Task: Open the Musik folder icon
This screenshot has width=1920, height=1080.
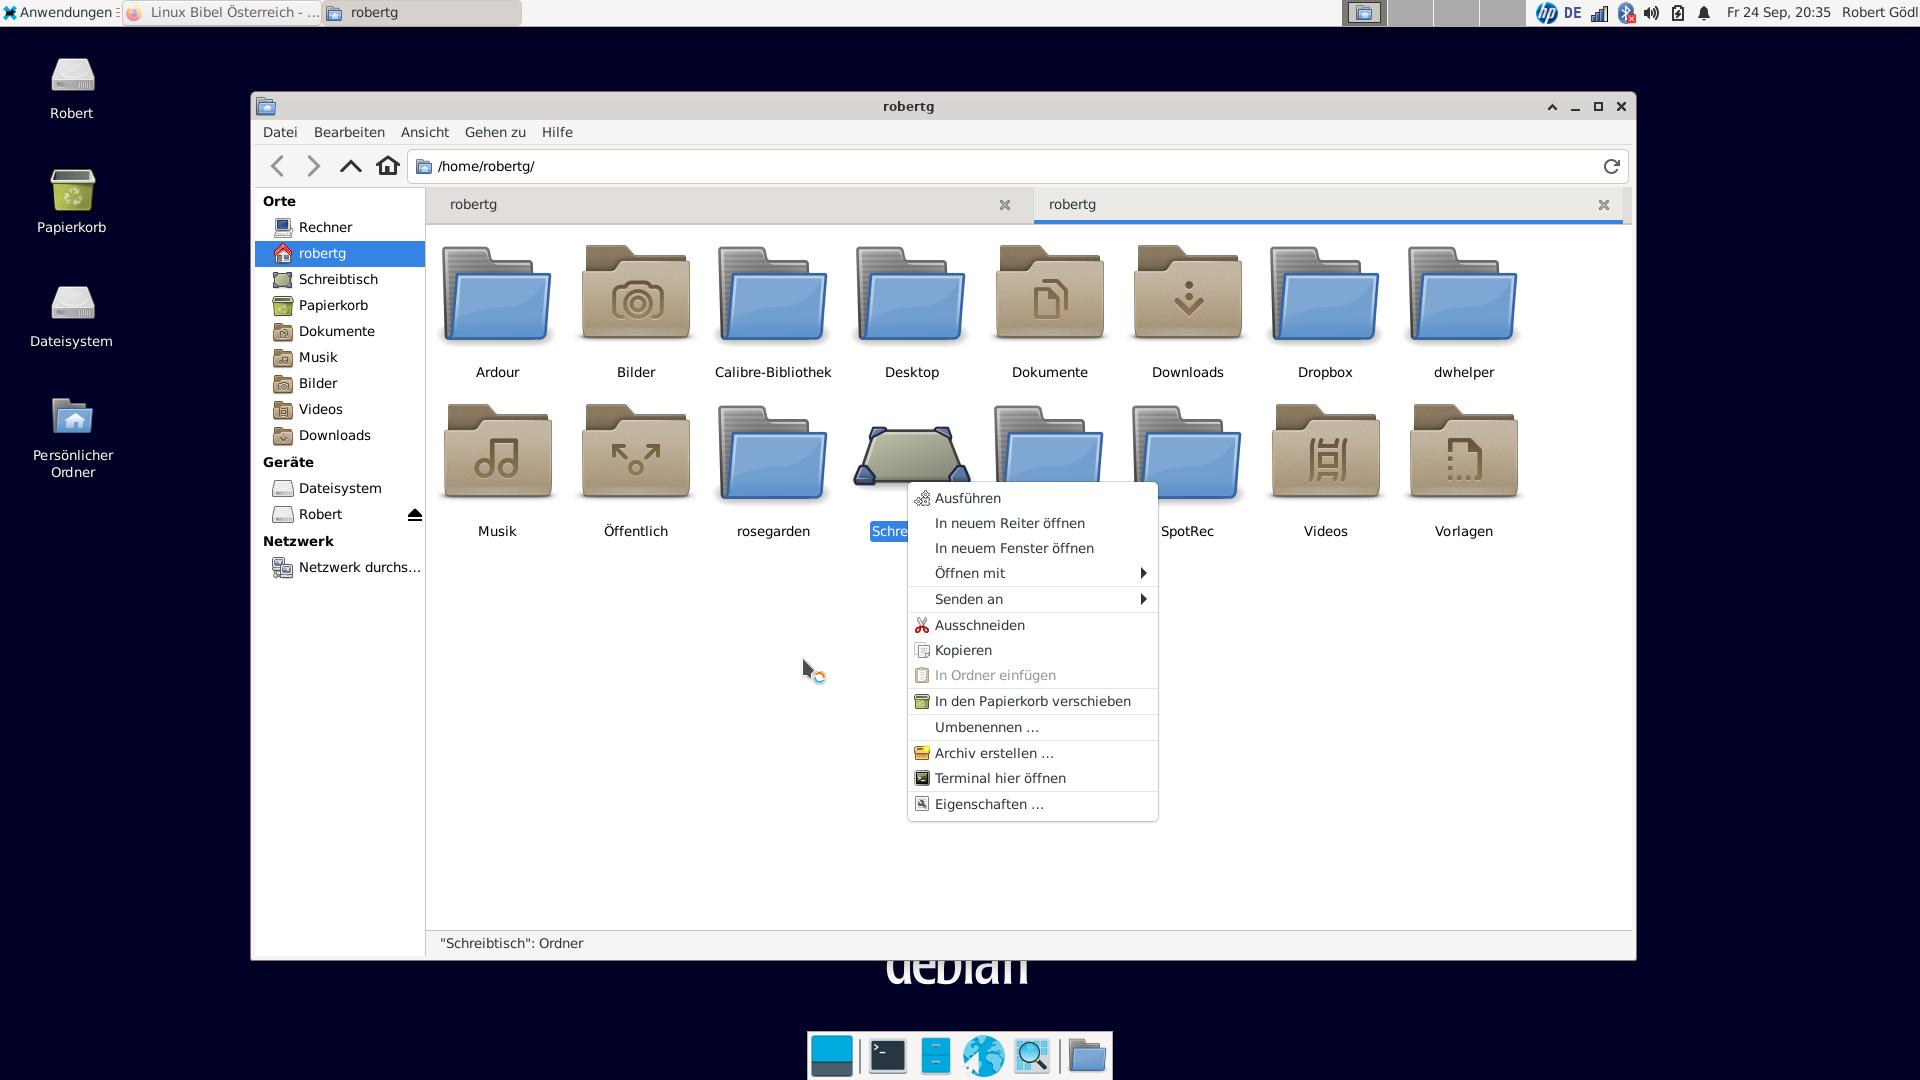Action: [497, 454]
